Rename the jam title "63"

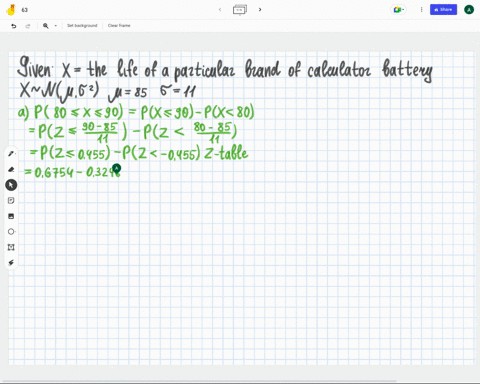click(x=25, y=10)
